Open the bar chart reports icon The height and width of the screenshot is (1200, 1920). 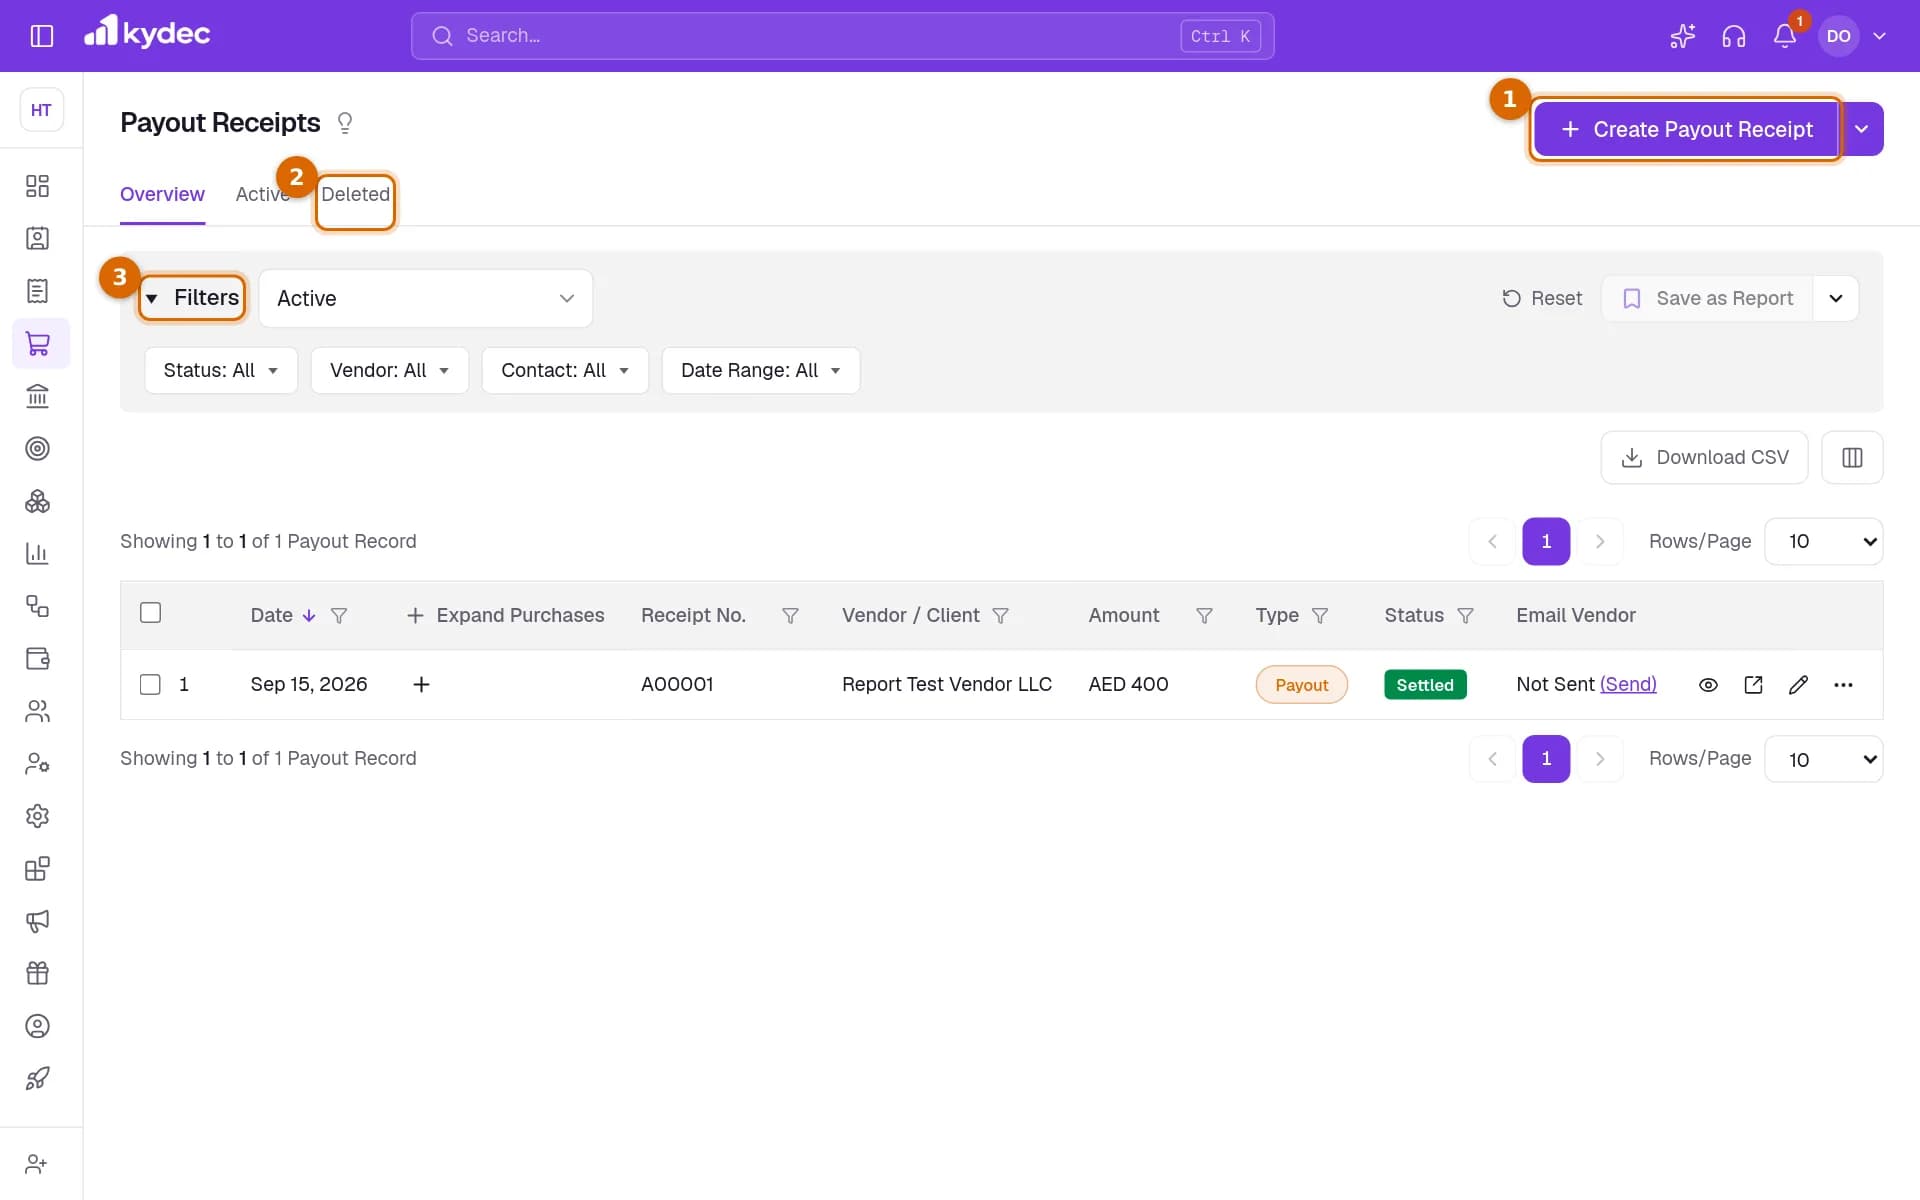pyautogui.click(x=37, y=554)
